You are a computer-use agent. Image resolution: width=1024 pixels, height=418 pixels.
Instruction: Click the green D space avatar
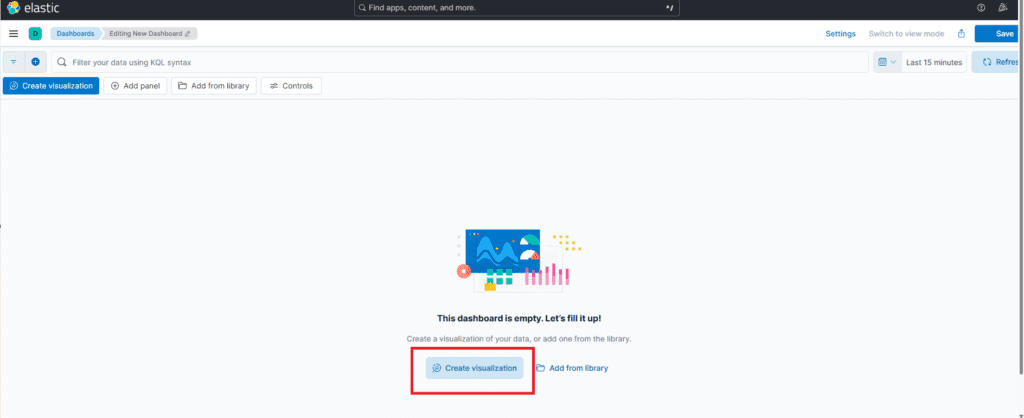(35, 34)
